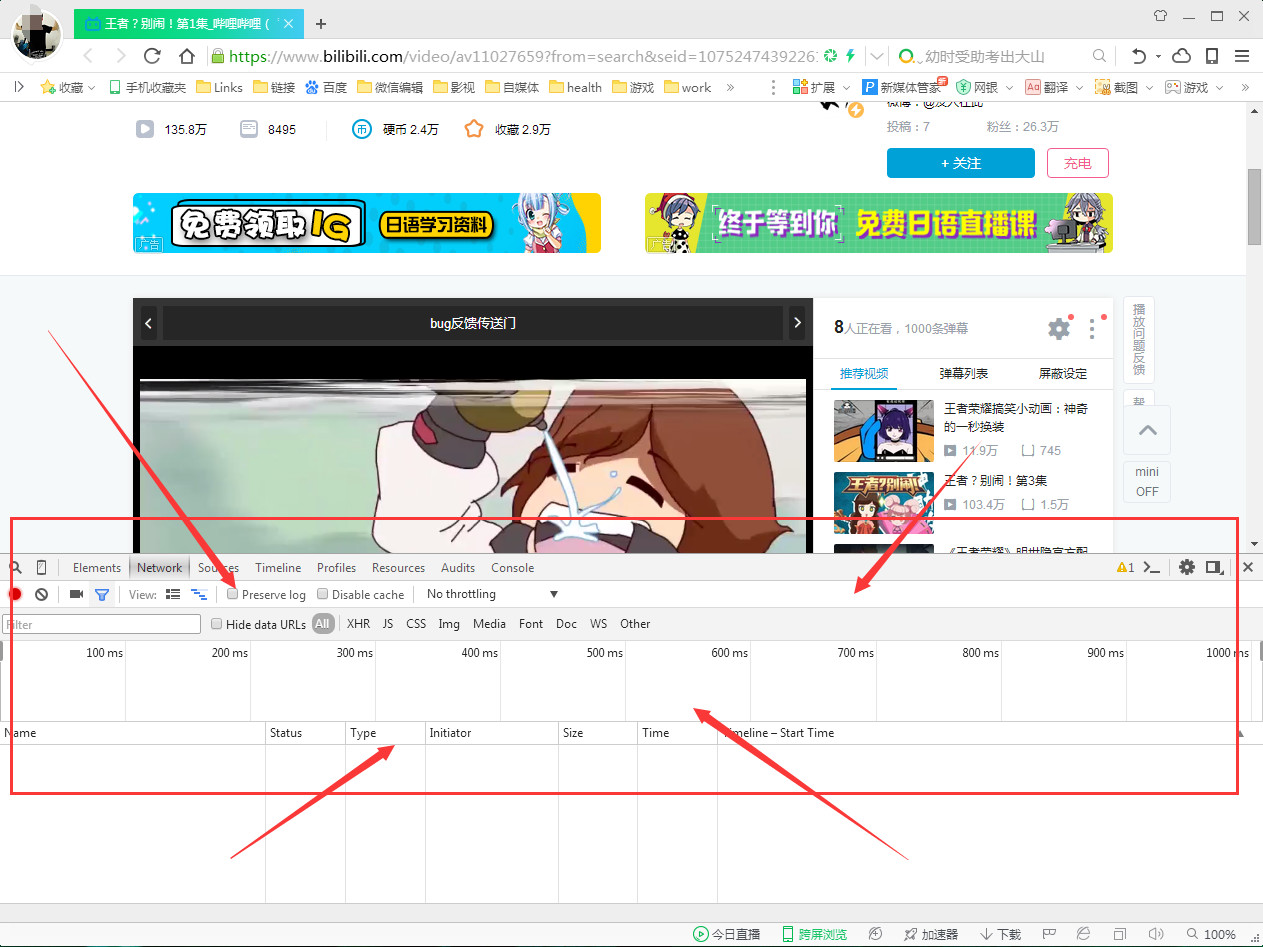
Task: Expand the 收藏 bookmarks dropdown arrow
Action: [x=92, y=88]
